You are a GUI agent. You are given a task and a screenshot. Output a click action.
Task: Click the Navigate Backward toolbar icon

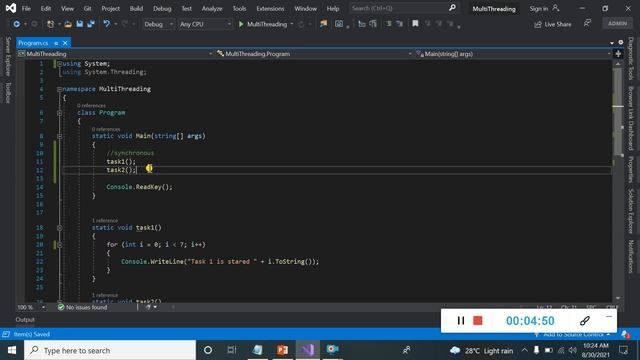(x=17, y=24)
